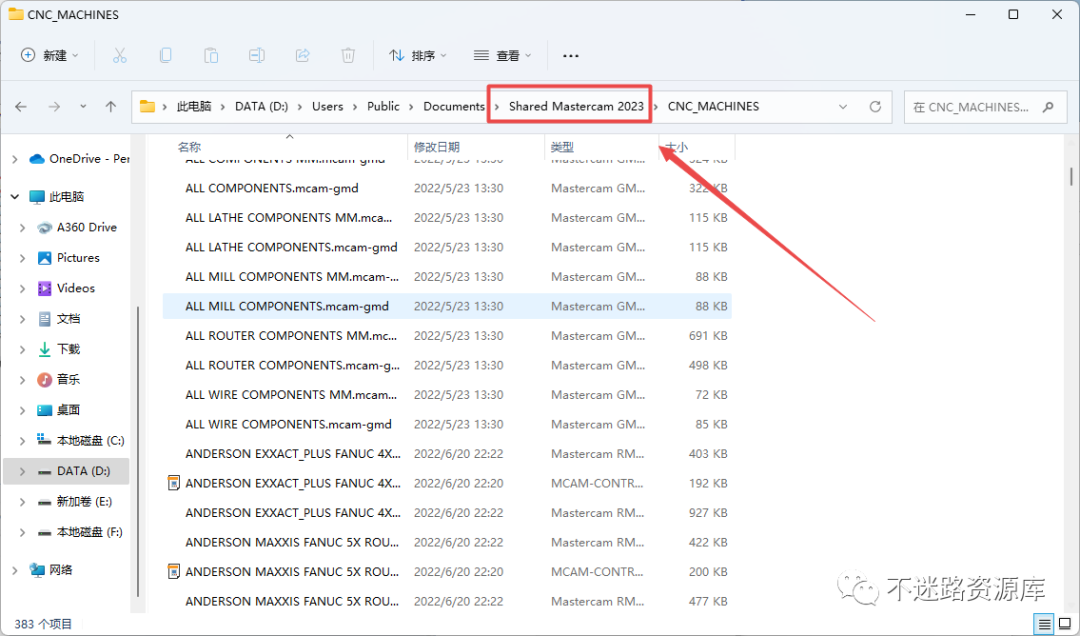
Task: Open address bar history dropdown
Action: click(x=843, y=107)
